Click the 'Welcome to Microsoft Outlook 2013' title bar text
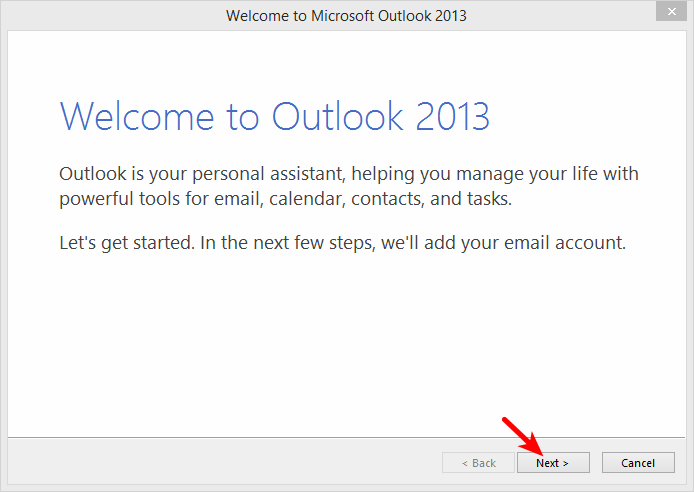The image size is (694, 492). pyautogui.click(x=346, y=16)
